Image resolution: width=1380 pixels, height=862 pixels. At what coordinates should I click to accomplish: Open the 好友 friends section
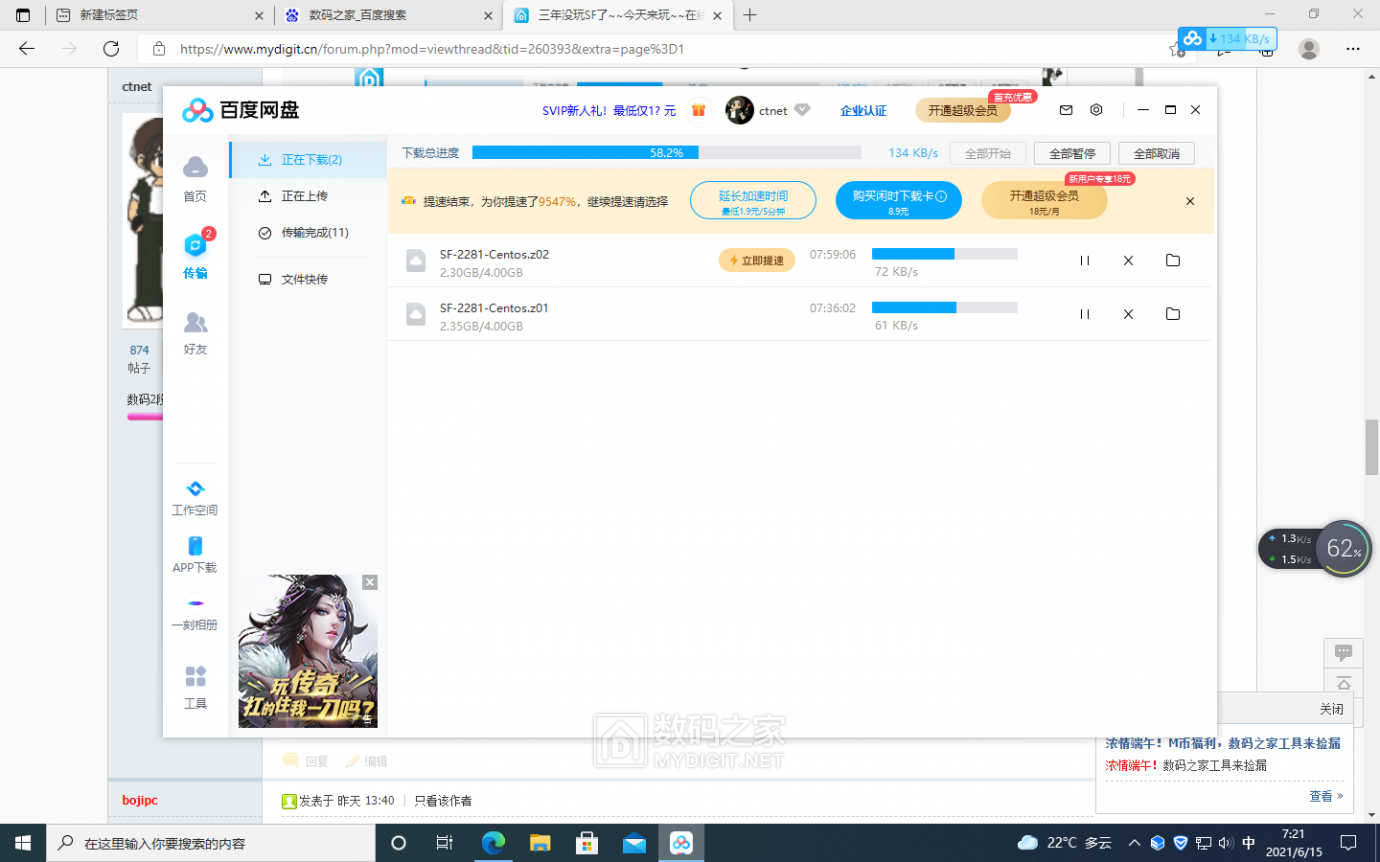click(195, 334)
